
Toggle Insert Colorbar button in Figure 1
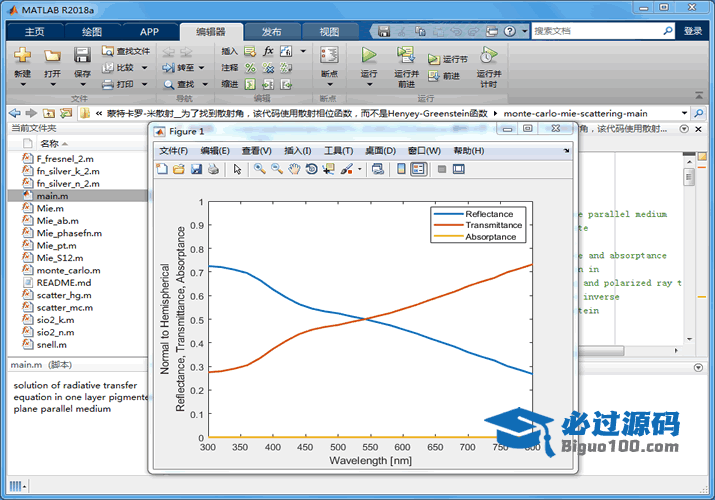click(x=401, y=169)
